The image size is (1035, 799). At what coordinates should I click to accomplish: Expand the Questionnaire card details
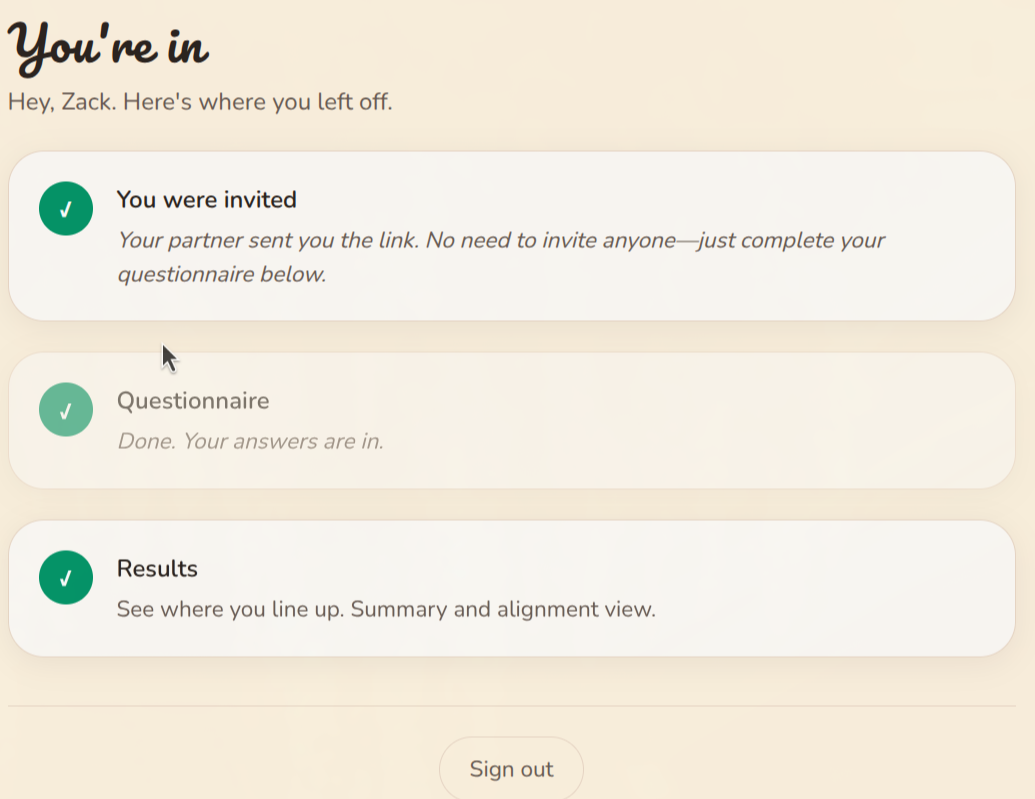(x=512, y=420)
